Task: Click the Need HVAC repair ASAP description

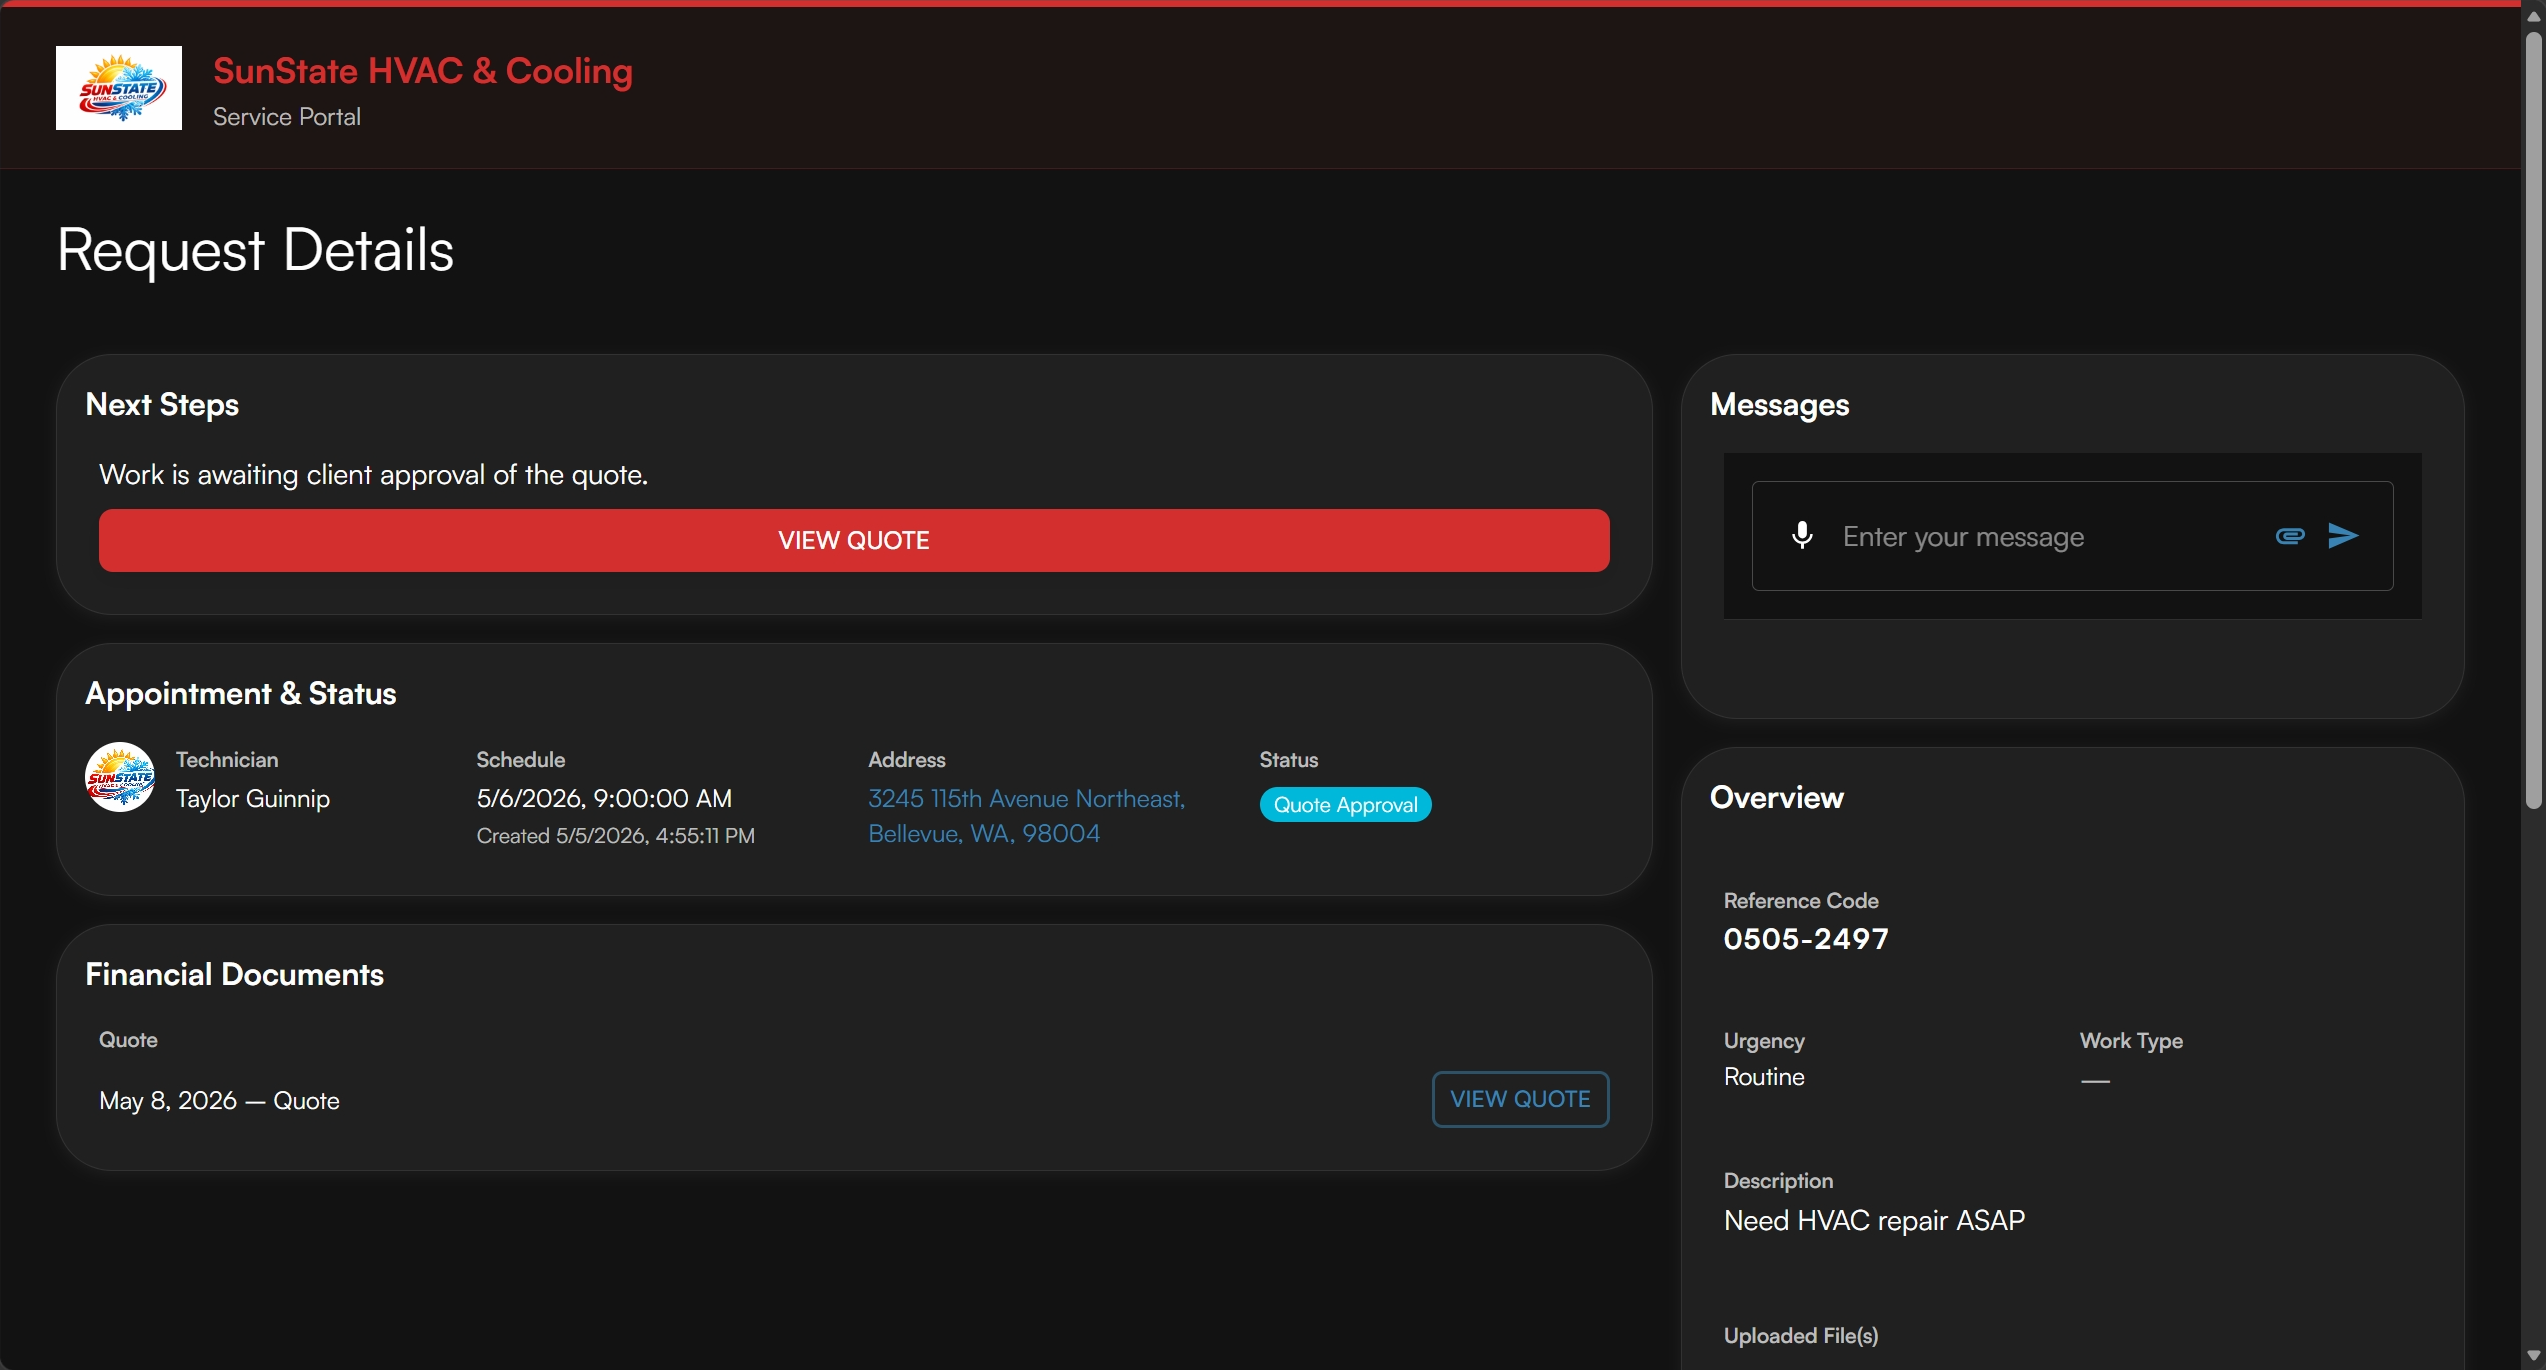Action: pos(1874,1221)
